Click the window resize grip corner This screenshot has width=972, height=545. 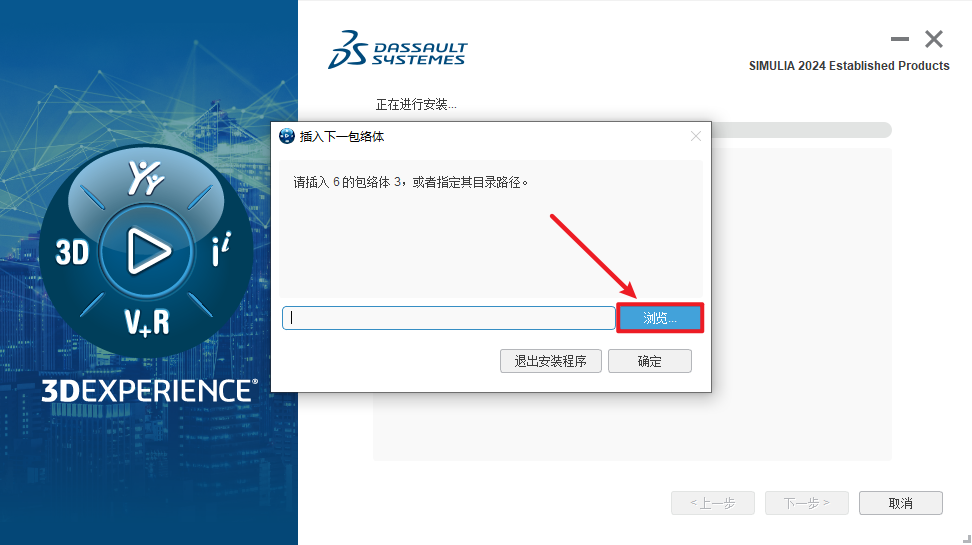(x=966, y=539)
